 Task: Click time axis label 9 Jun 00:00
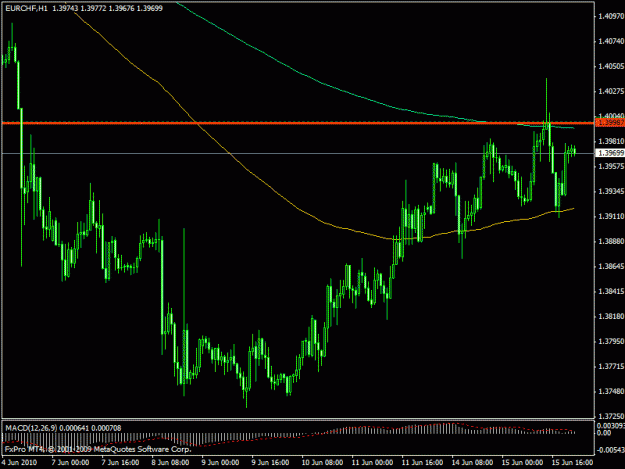pyautogui.click(x=220, y=463)
